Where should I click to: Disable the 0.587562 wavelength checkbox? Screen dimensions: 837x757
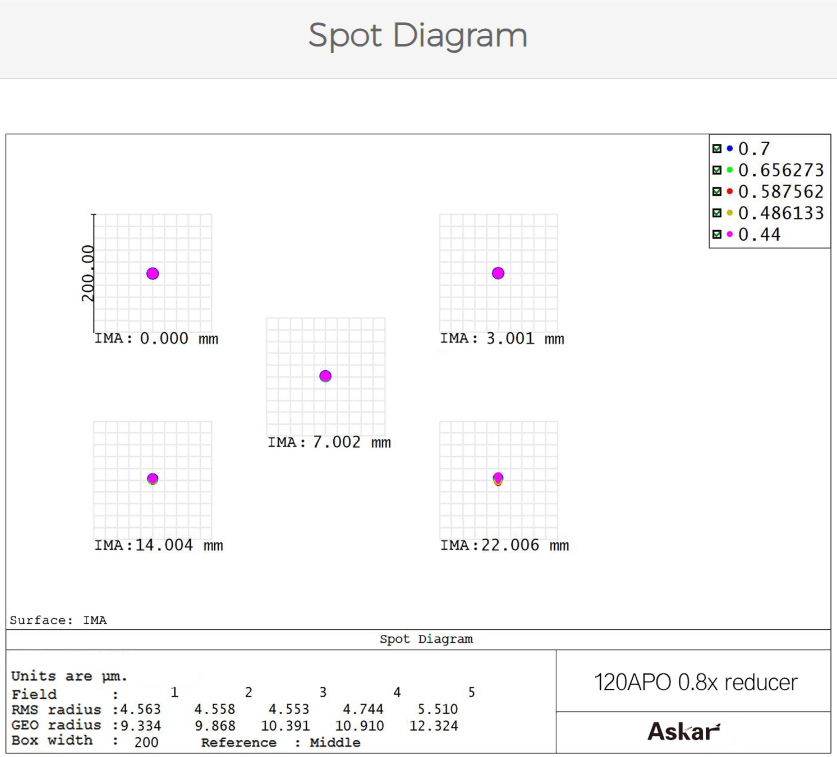pos(717,191)
